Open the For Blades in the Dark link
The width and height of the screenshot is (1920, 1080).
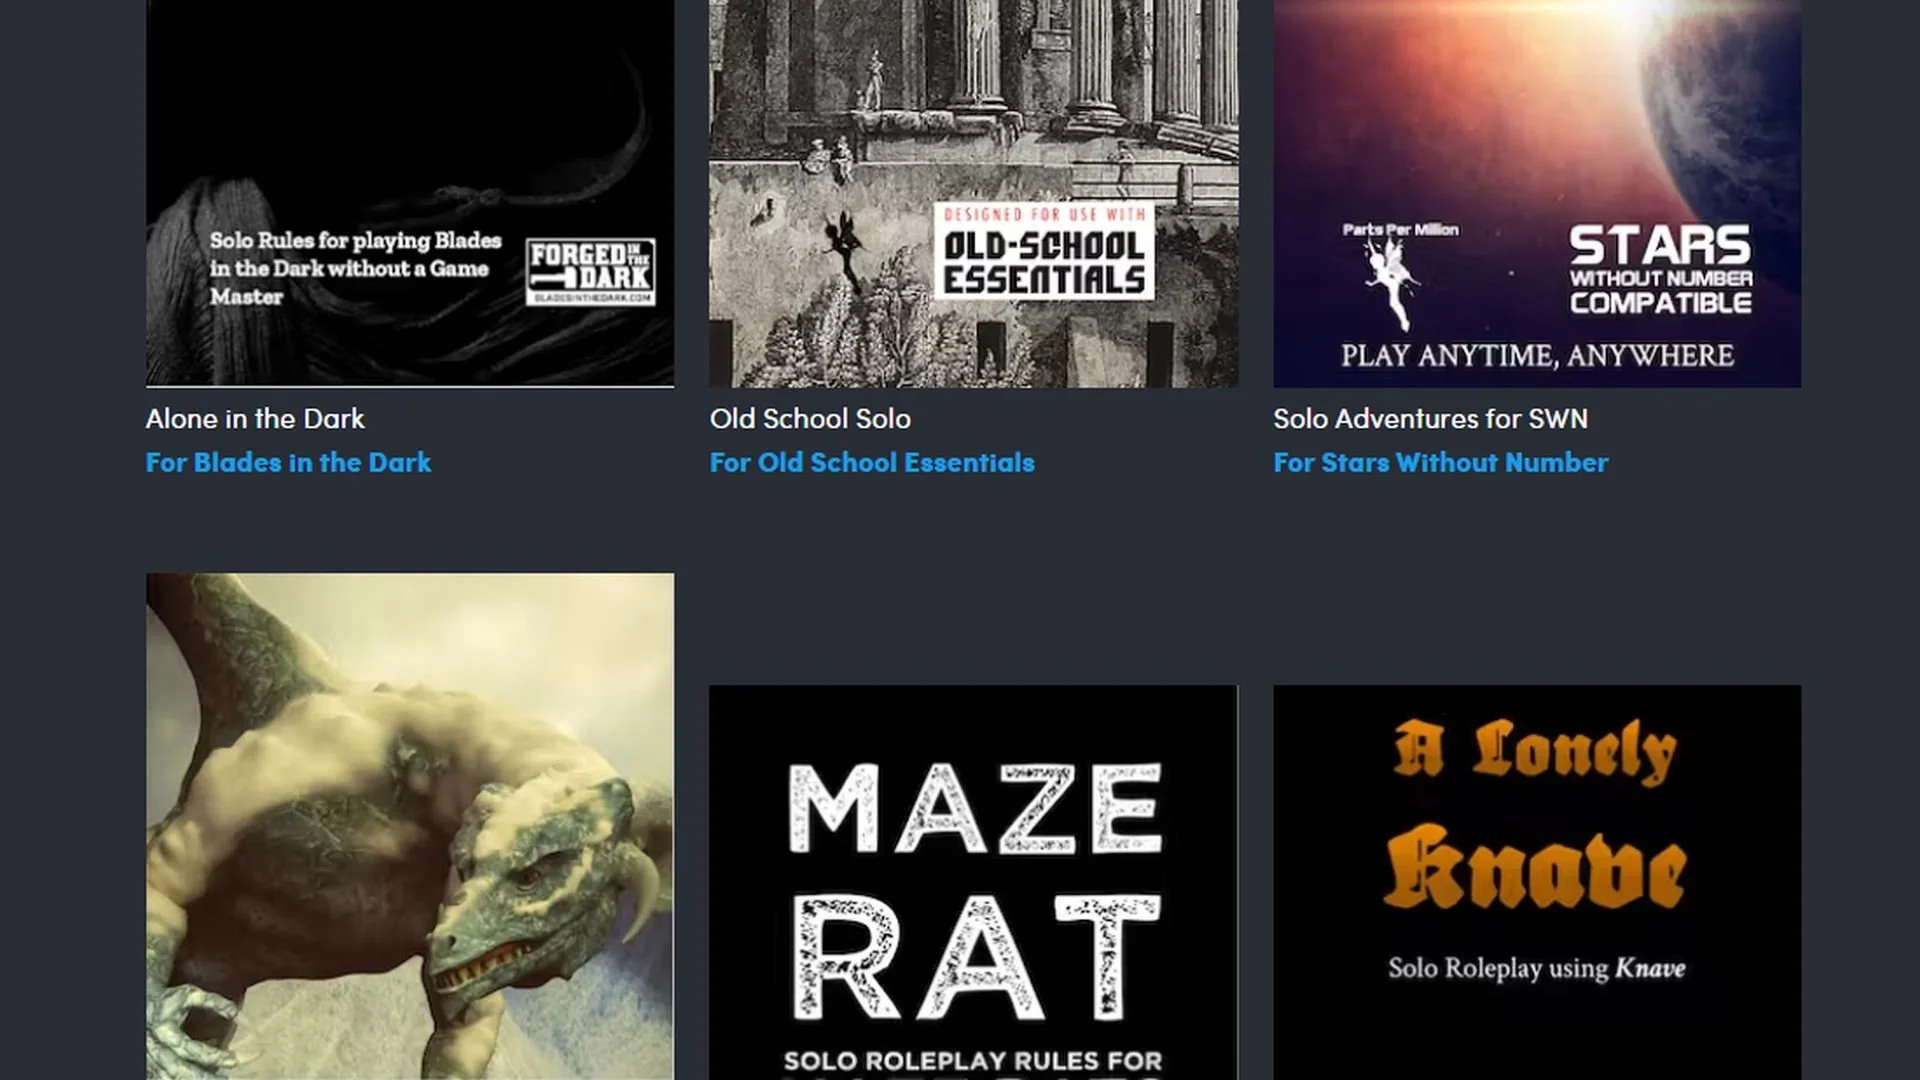coord(288,463)
